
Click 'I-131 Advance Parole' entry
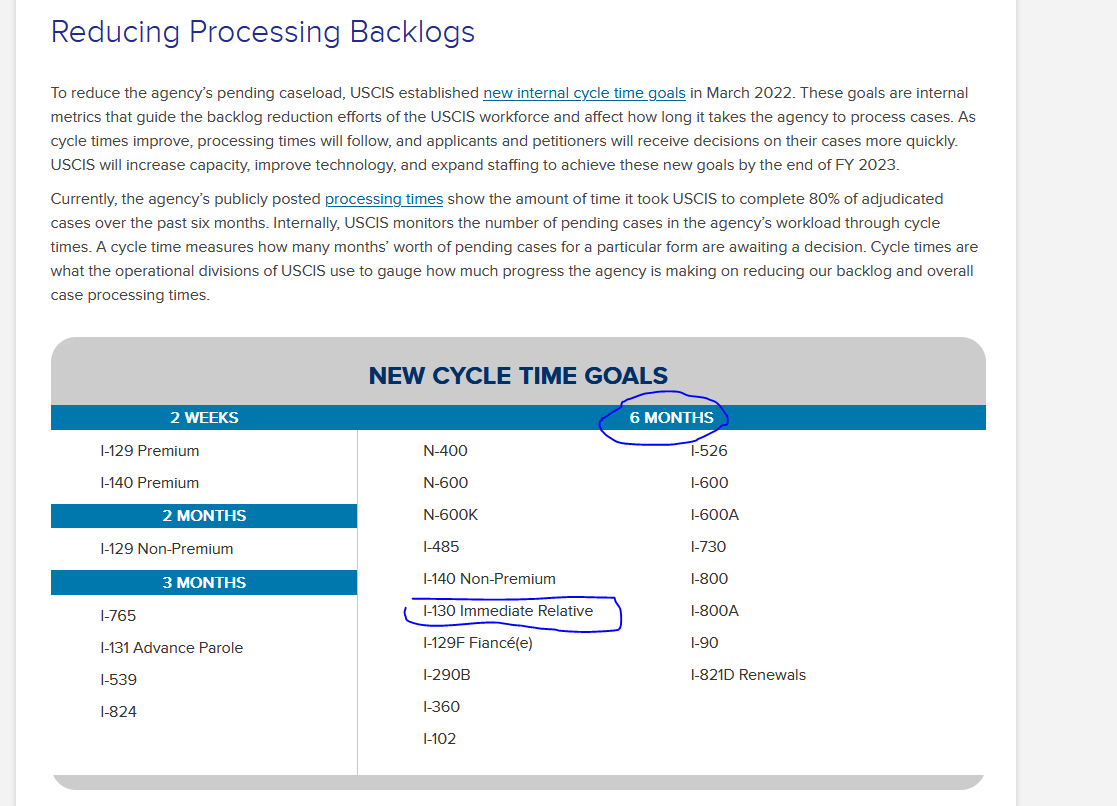(172, 648)
